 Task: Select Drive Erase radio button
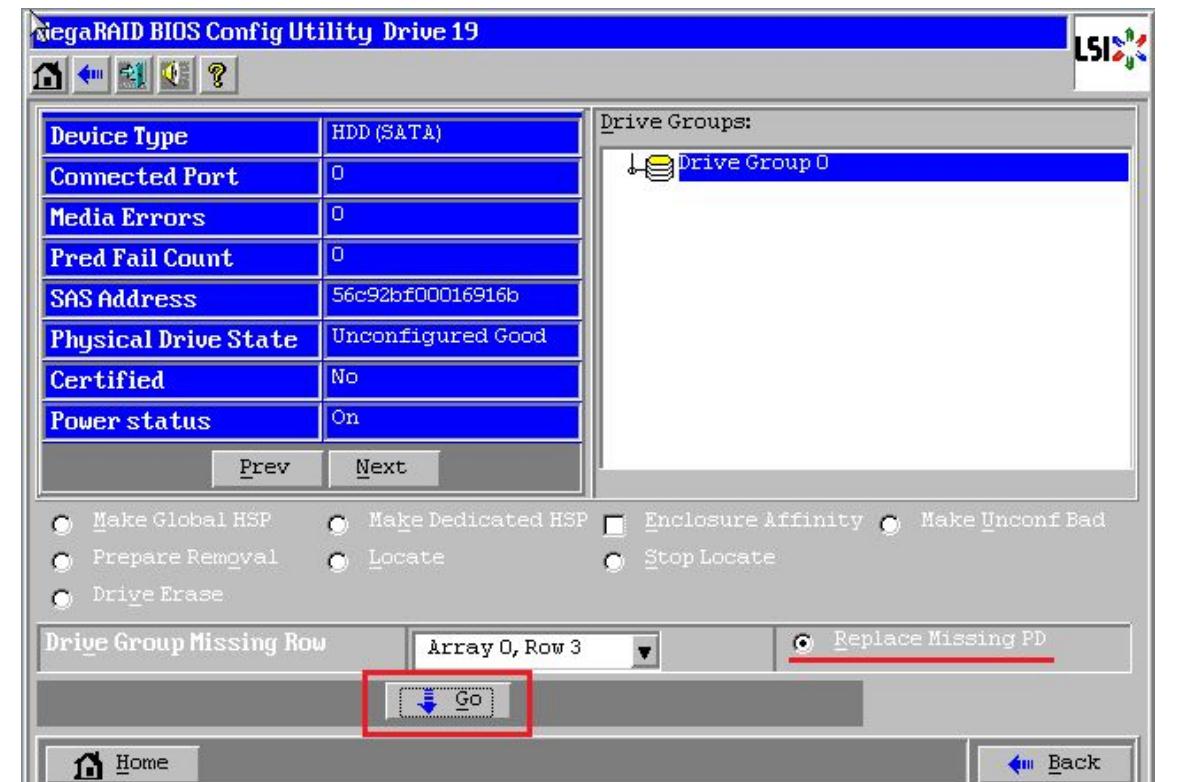[62, 599]
